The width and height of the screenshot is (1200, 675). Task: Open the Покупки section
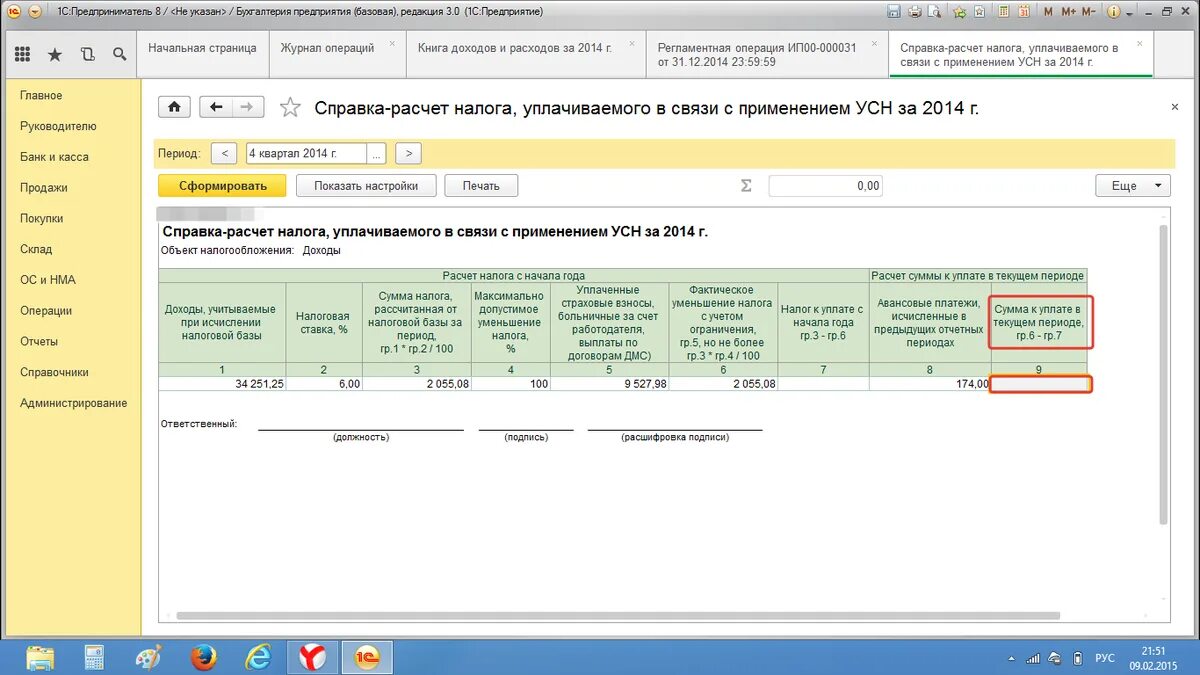(x=42, y=219)
